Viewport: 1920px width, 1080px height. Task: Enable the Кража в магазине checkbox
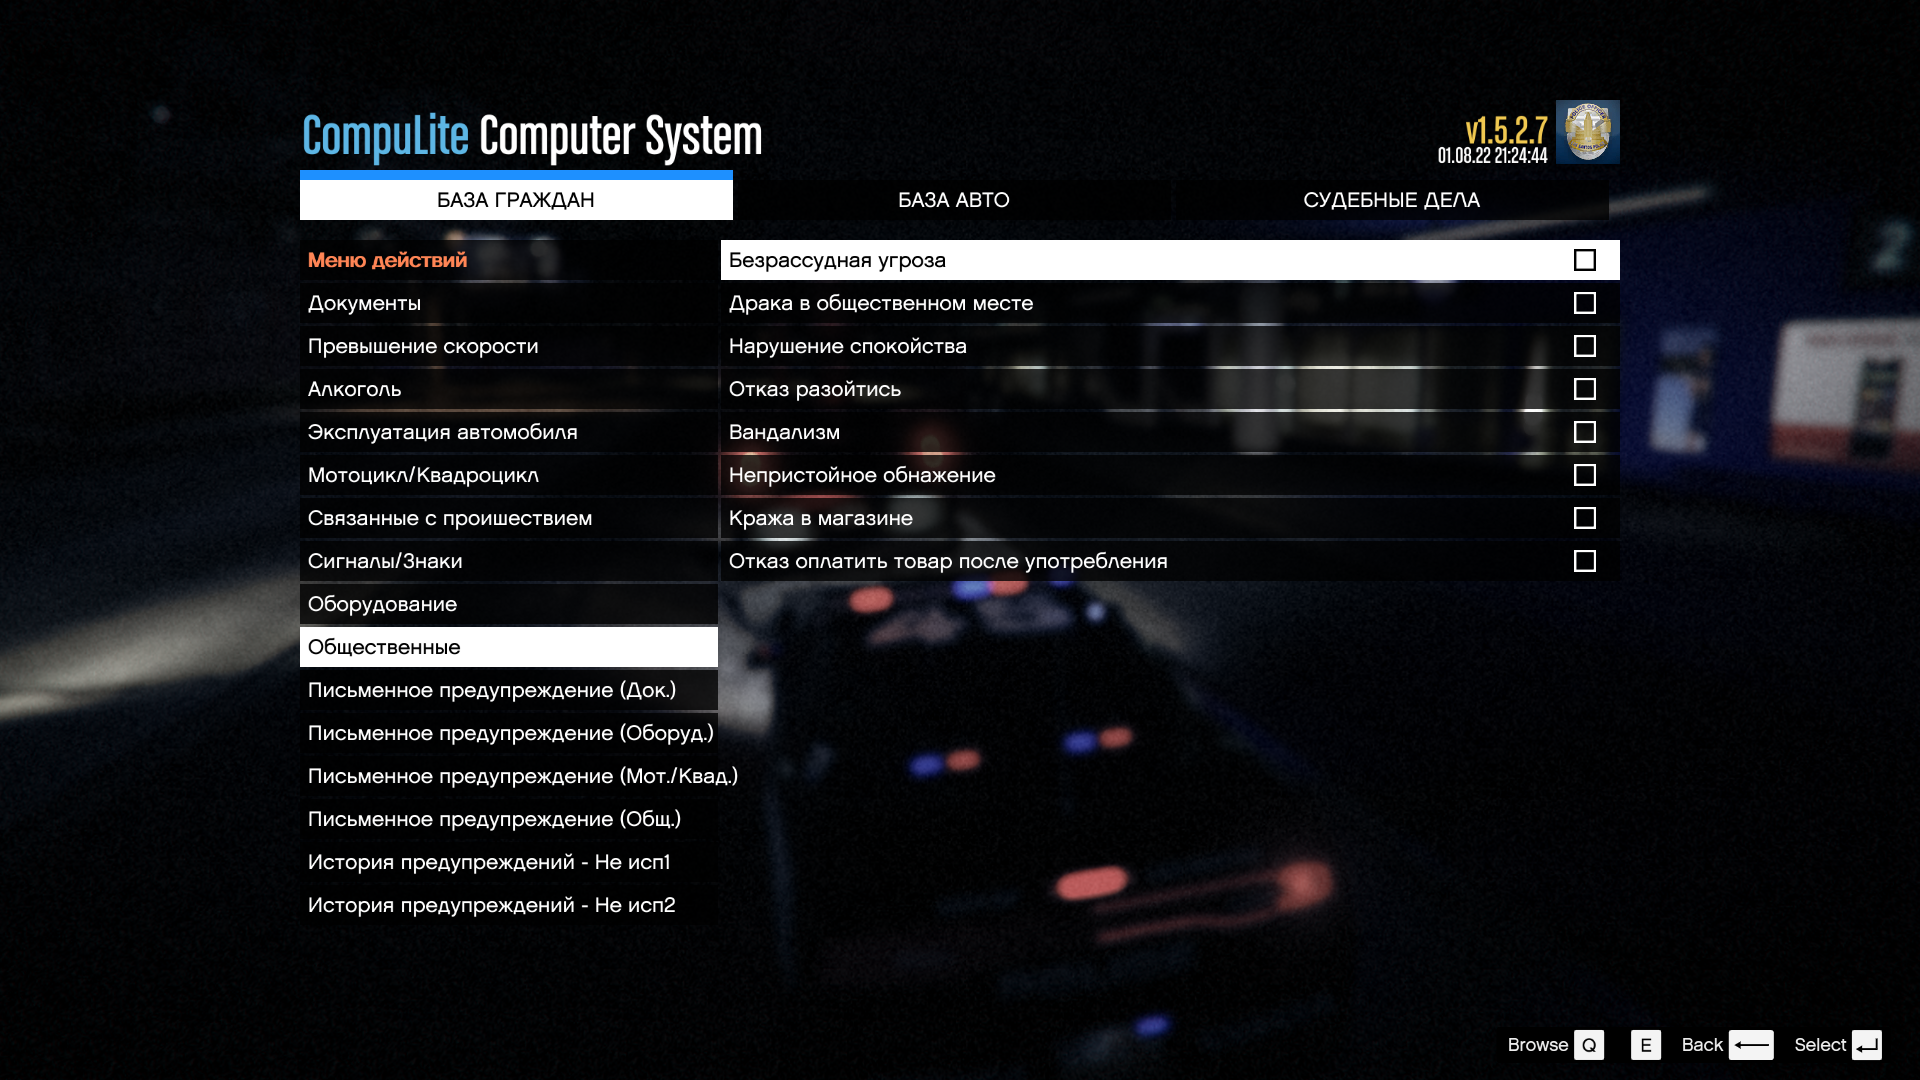pyautogui.click(x=1584, y=518)
